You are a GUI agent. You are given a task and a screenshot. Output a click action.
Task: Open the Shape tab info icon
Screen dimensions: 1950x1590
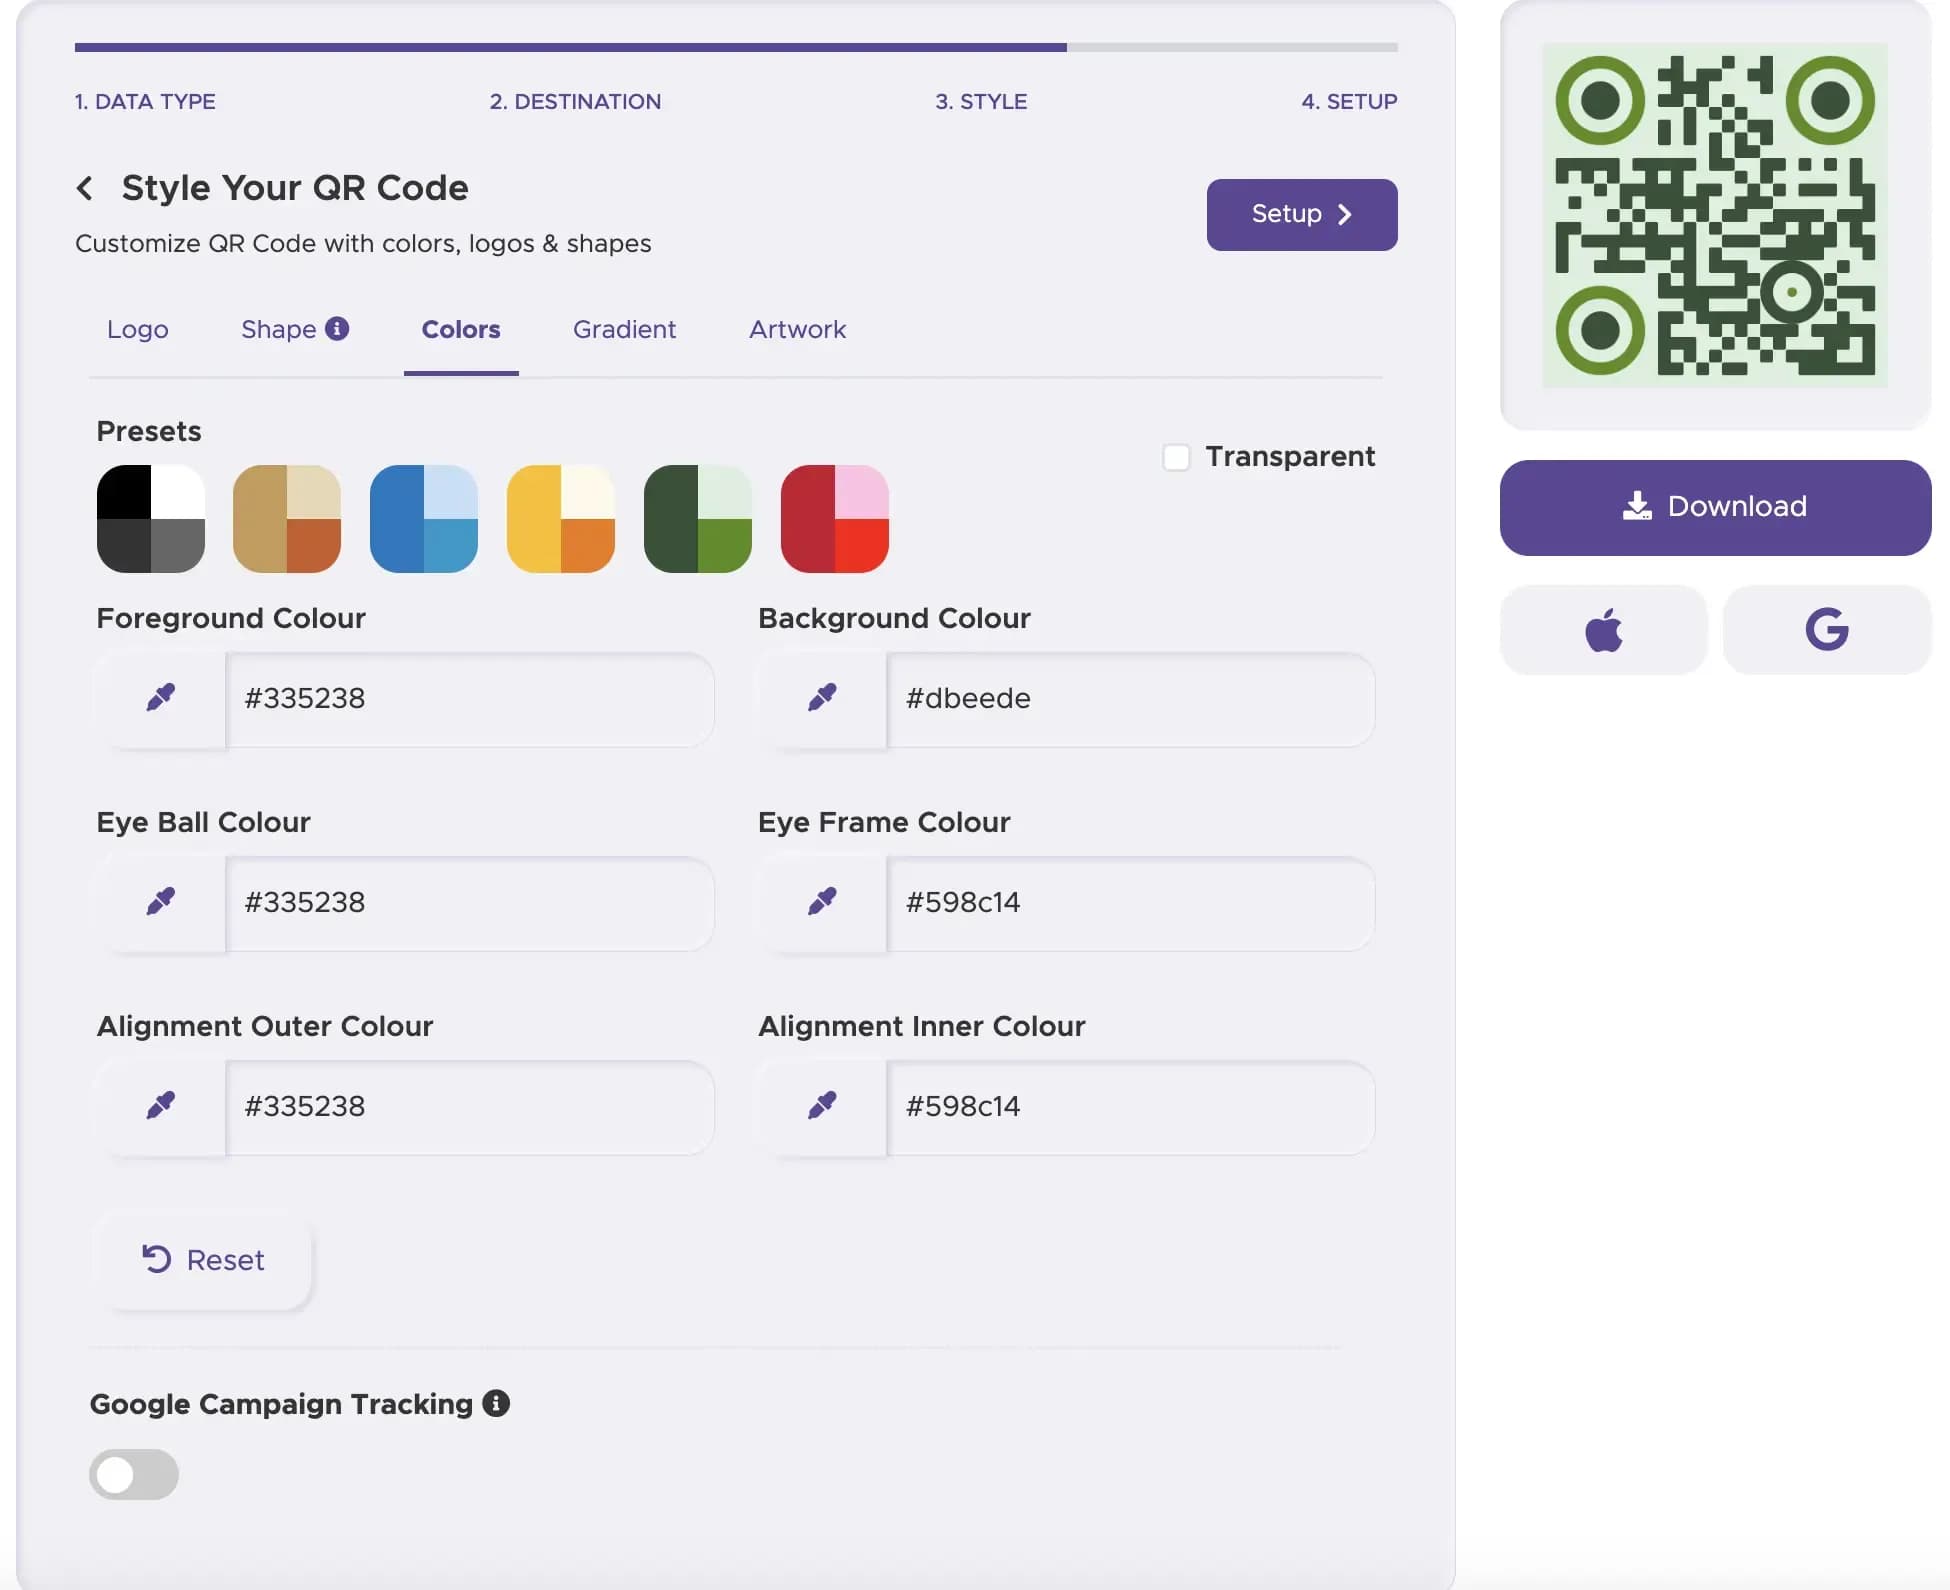point(337,328)
